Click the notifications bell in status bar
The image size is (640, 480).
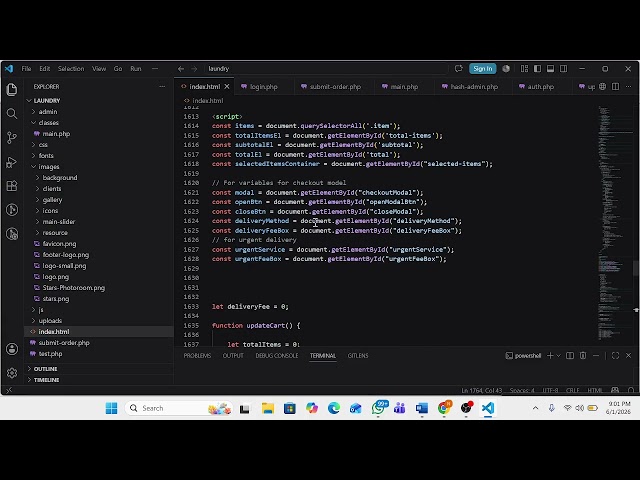tap(631, 390)
